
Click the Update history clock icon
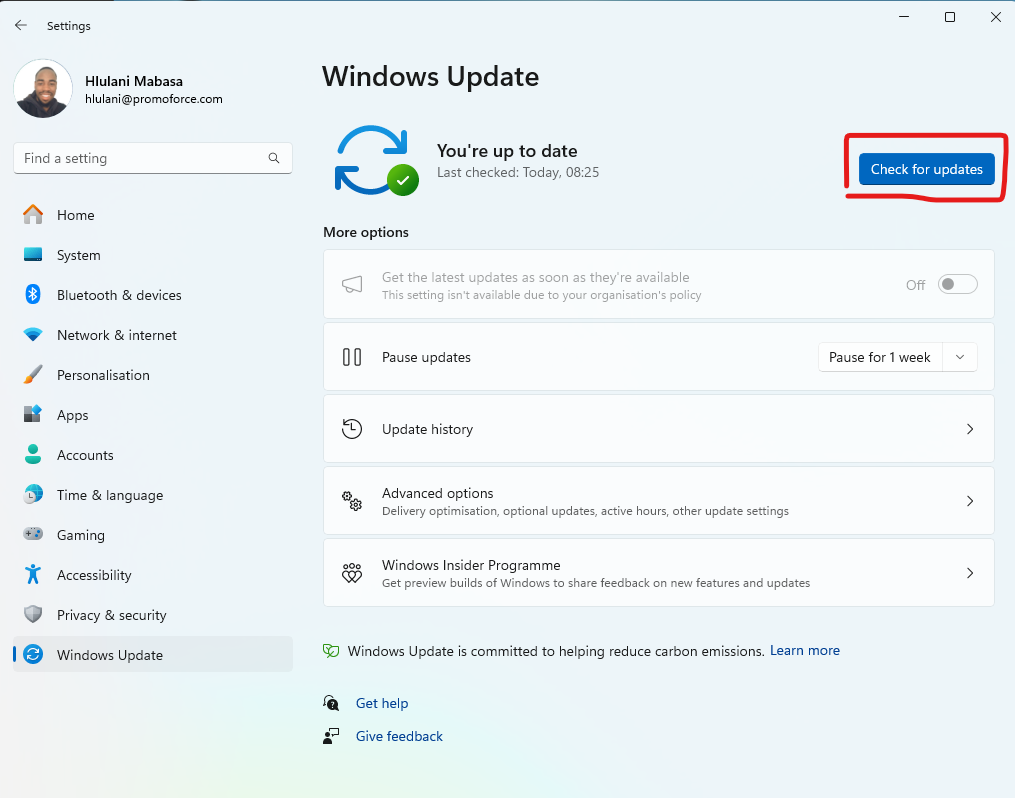(352, 428)
